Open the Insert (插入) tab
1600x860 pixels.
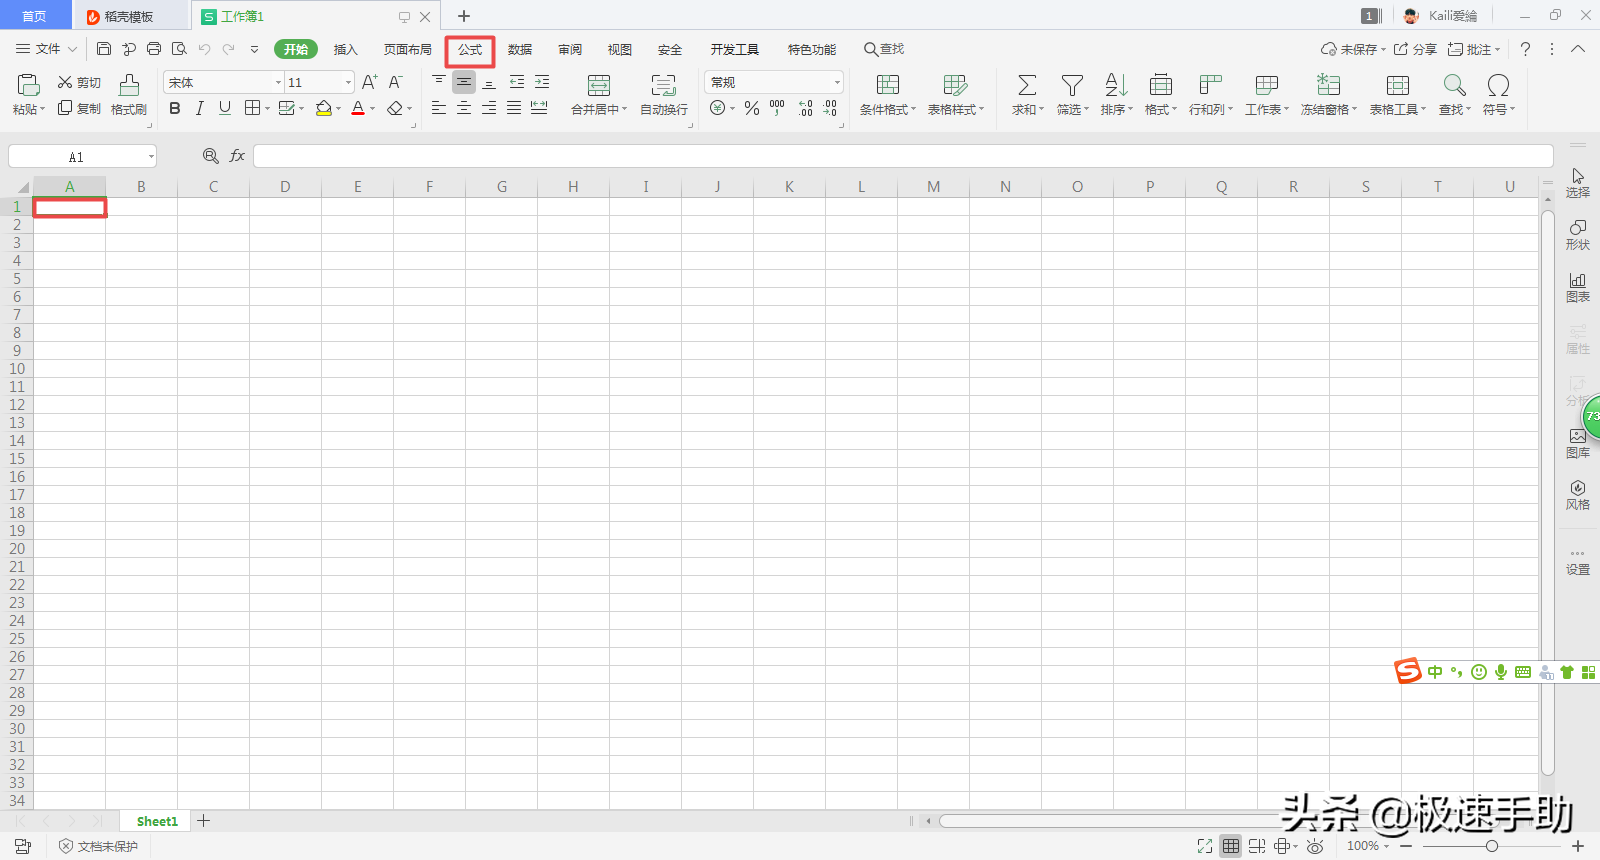pyautogui.click(x=345, y=49)
